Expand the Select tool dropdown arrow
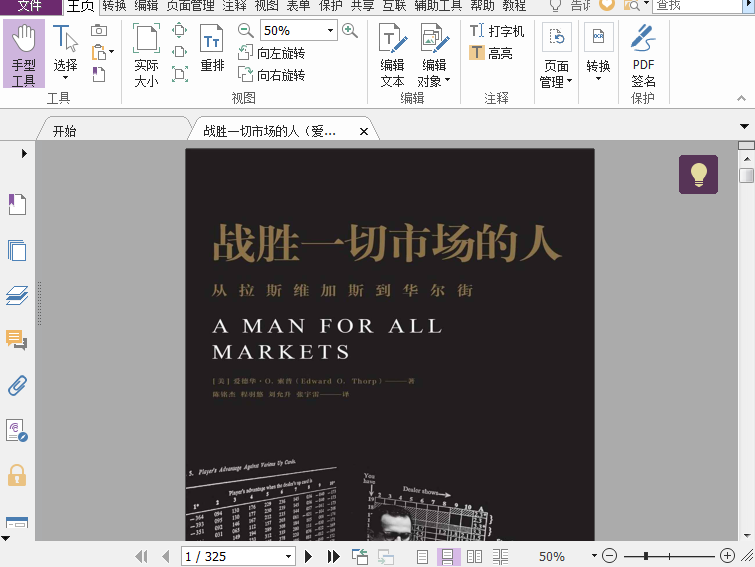This screenshot has width=755, height=567. (65, 77)
